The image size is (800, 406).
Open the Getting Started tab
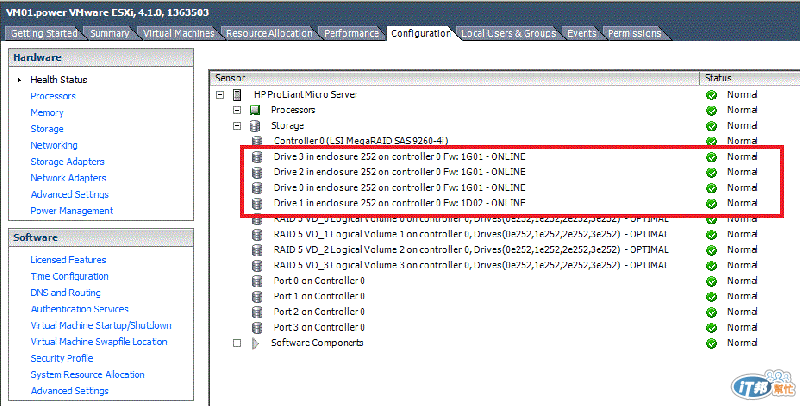click(x=44, y=33)
